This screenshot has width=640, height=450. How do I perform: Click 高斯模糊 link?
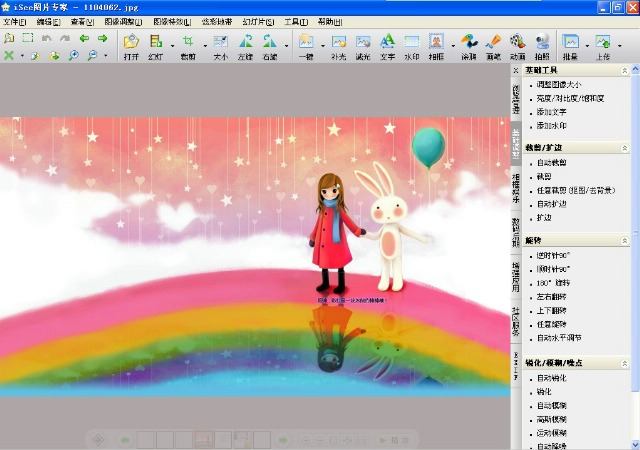tap(551, 419)
